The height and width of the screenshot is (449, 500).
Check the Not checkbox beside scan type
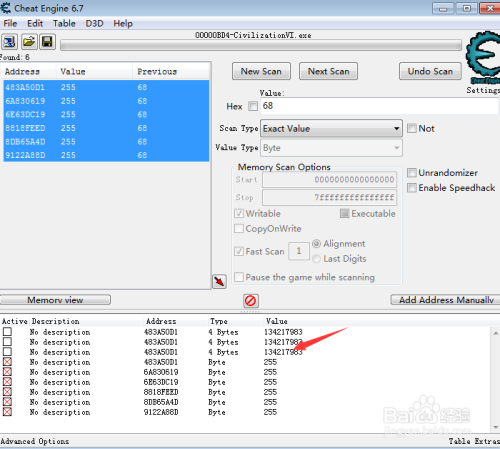[412, 128]
